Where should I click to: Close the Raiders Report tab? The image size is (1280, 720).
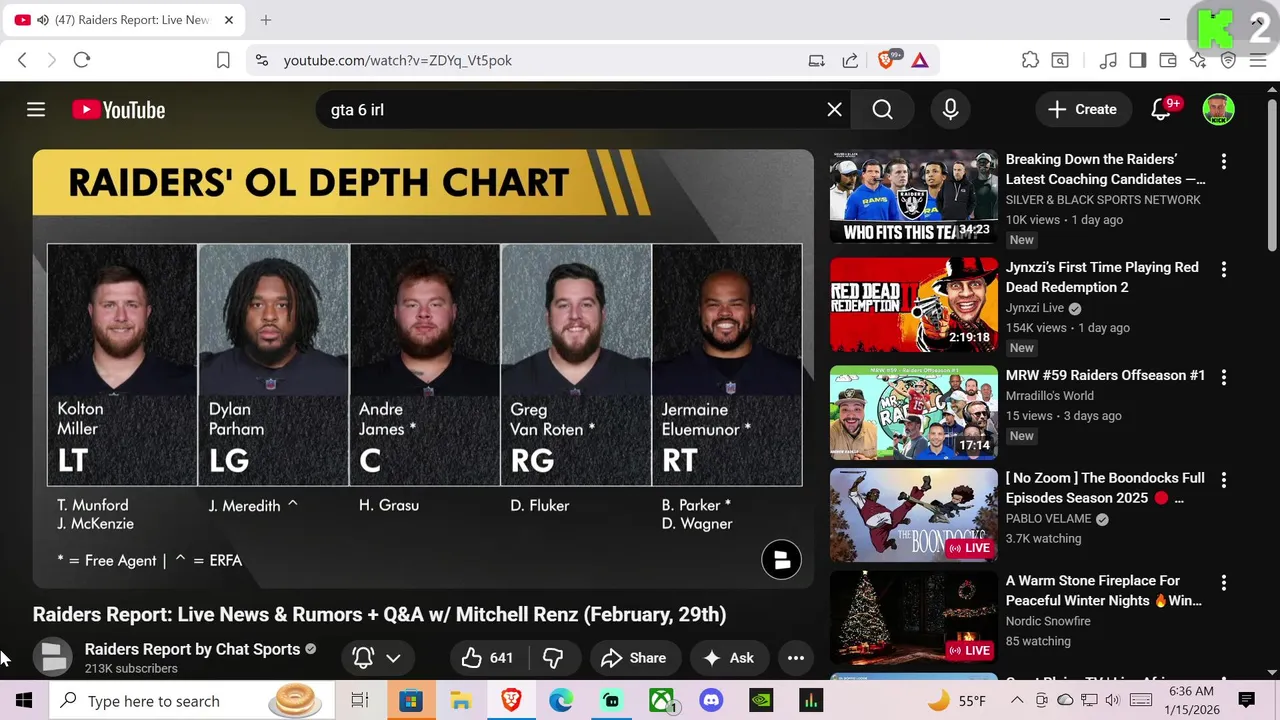tap(229, 20)
